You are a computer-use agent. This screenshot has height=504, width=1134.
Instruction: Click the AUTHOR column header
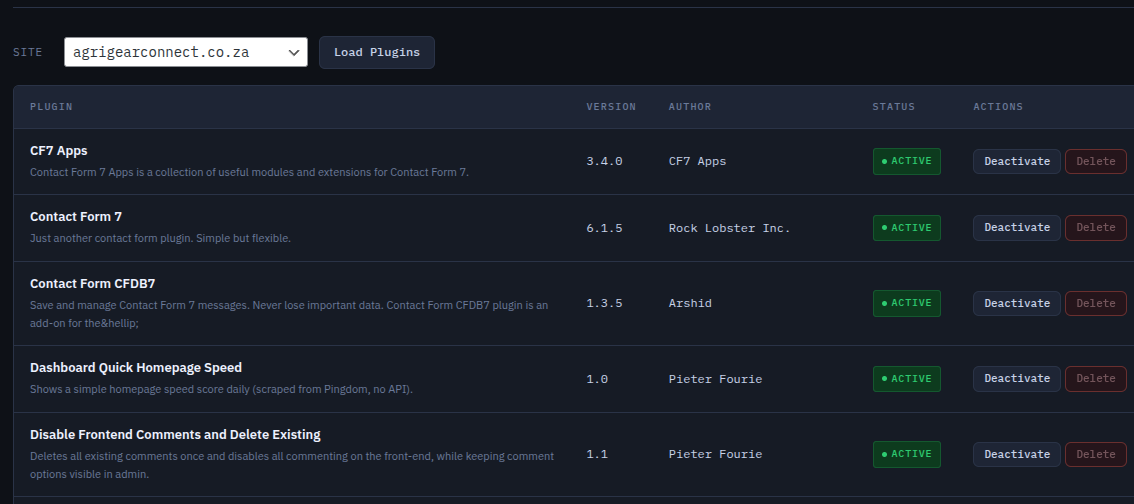690,107
